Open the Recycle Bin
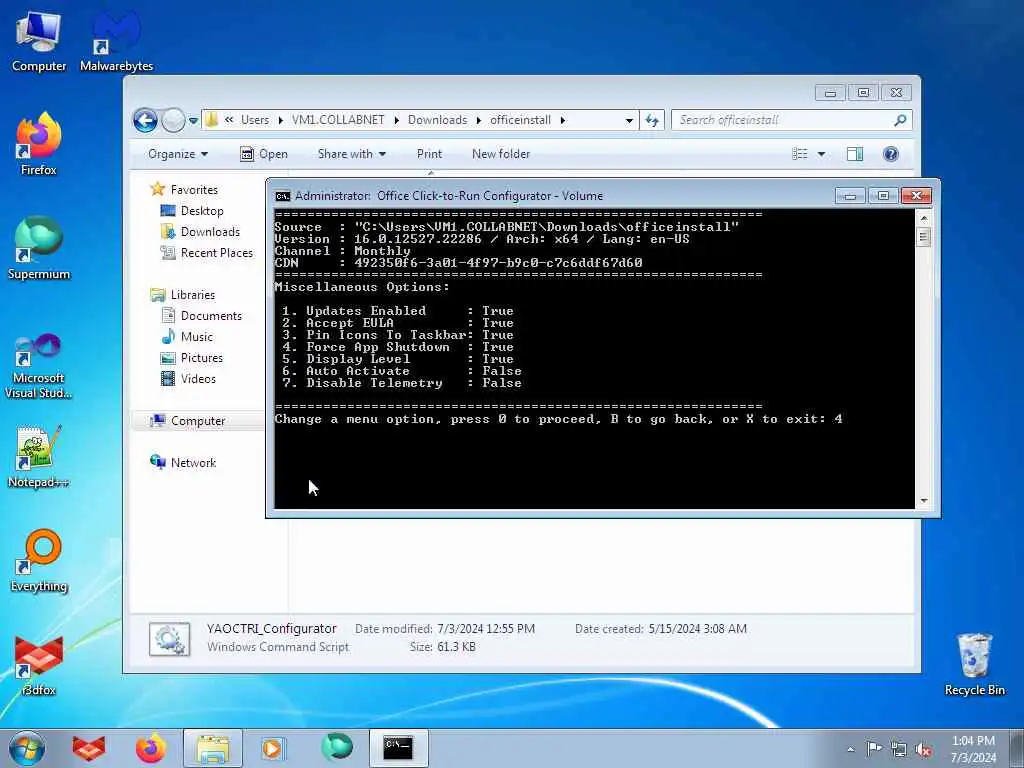 coord(974,665)
